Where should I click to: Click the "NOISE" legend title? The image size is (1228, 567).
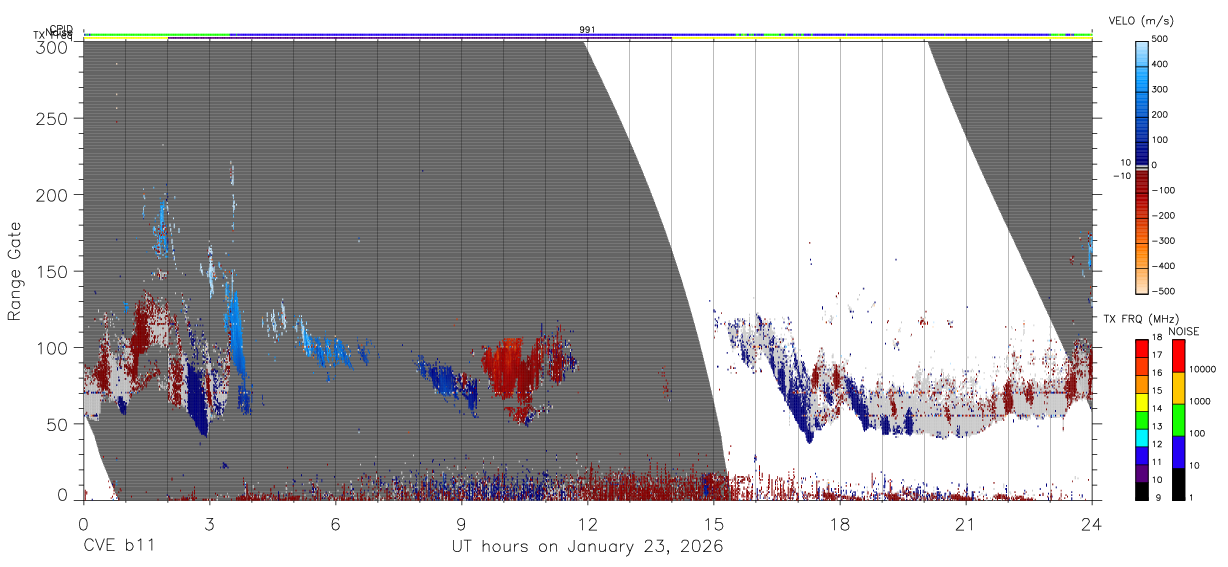tap(1183, 331)
